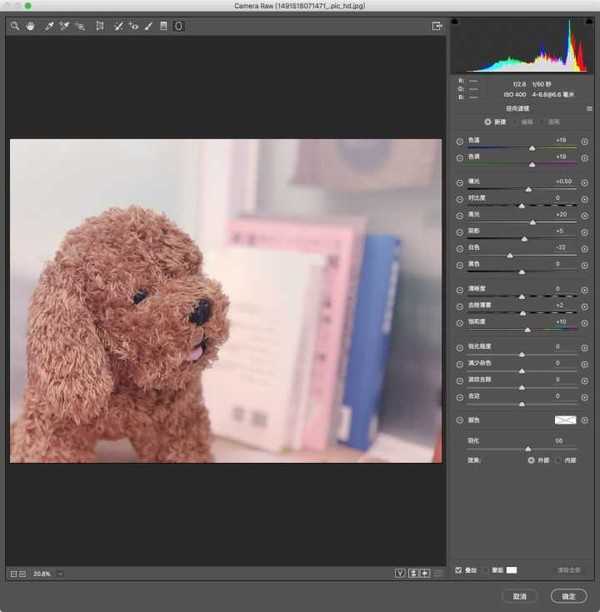Click the 取消 cancel button

click(x=519, y=596)
